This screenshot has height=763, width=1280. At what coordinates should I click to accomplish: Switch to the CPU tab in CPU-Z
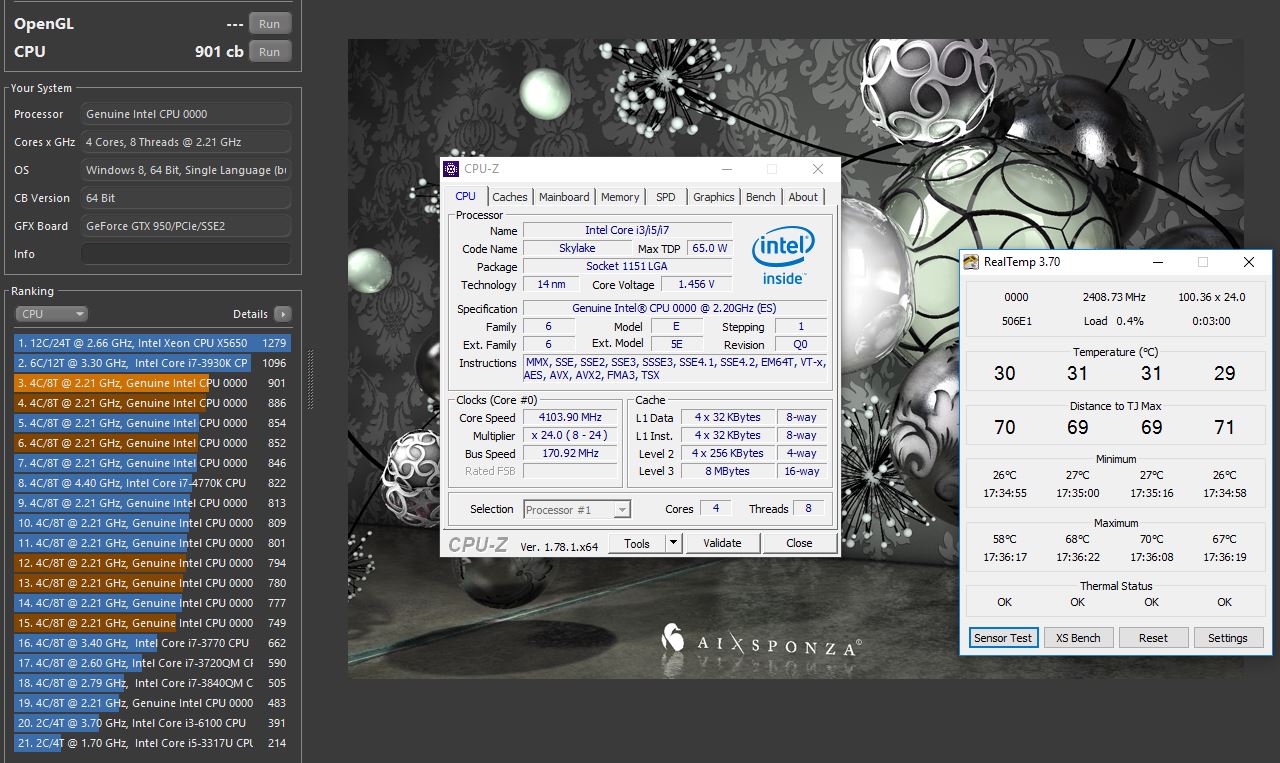(465, 196)
